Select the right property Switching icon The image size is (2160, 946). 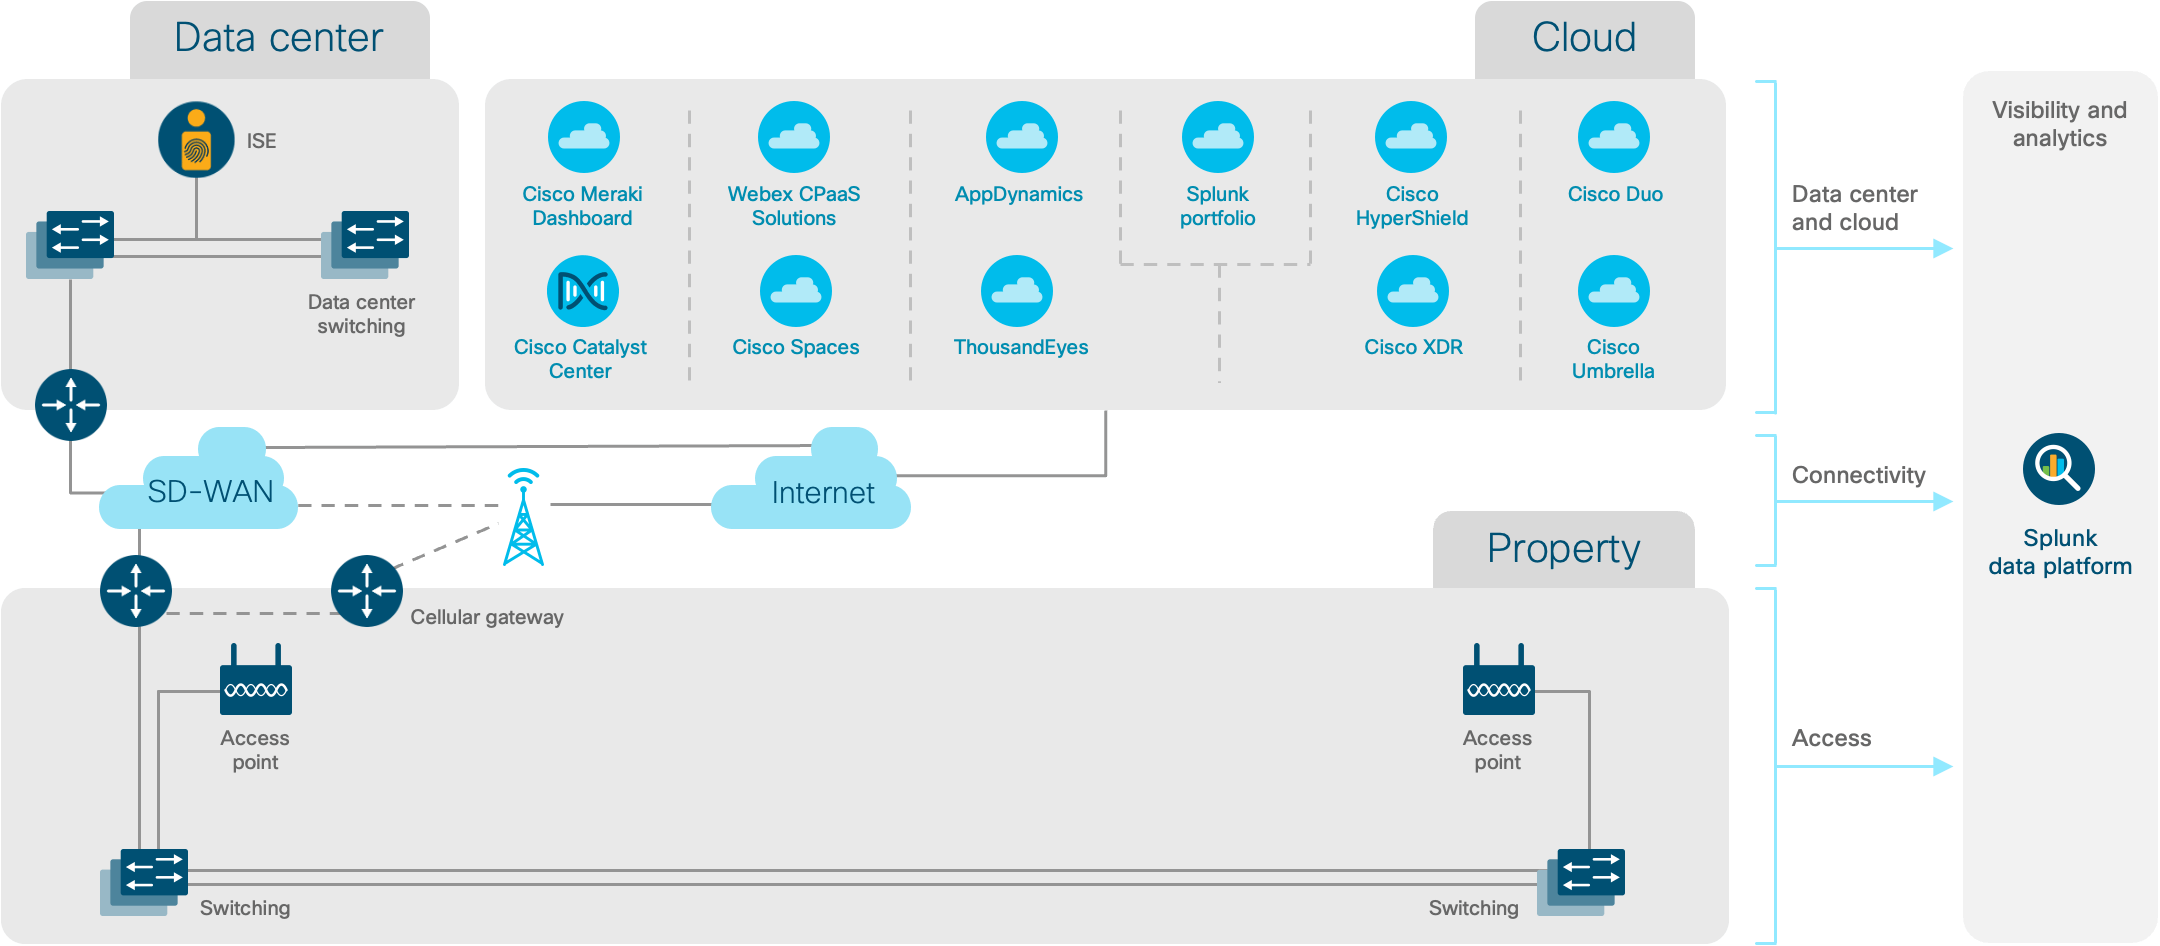click(x=1581, y=882)
